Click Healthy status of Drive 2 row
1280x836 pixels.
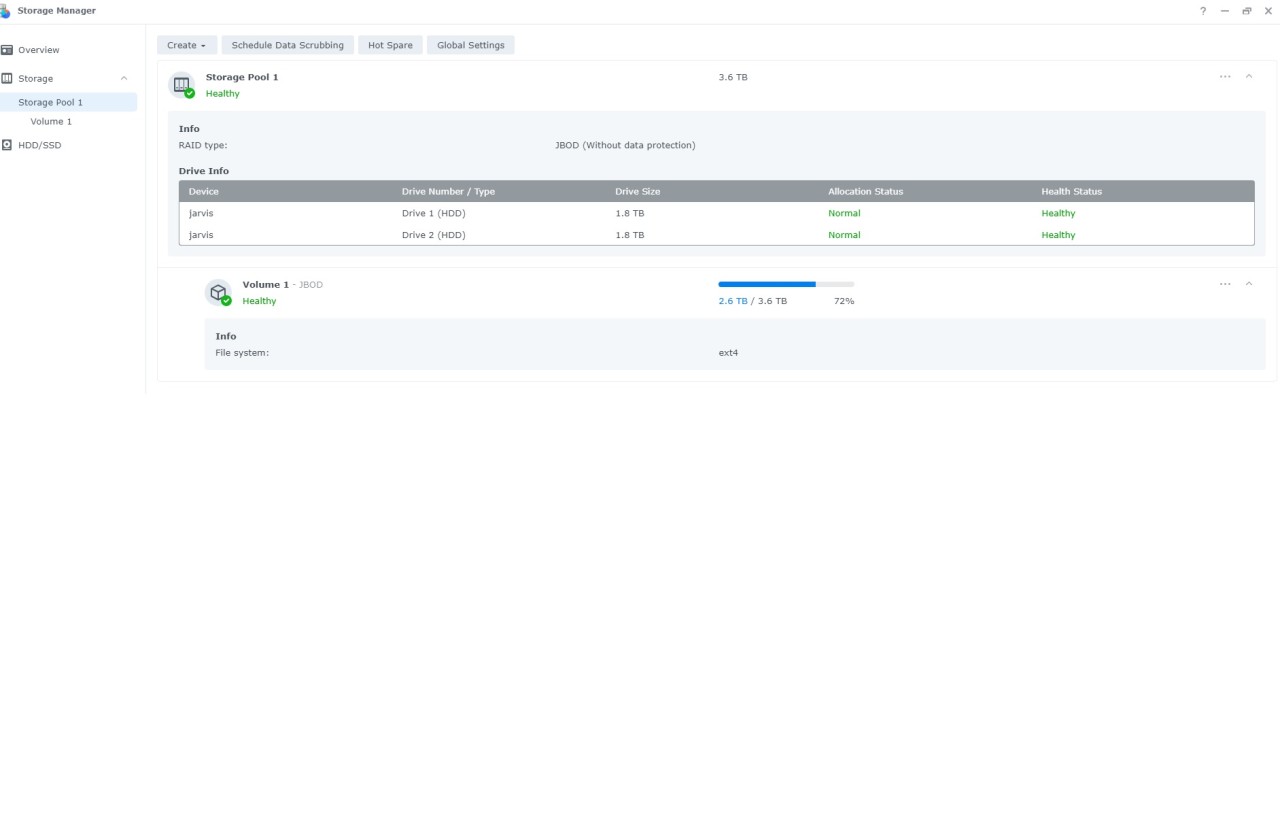pos(1058,235)
